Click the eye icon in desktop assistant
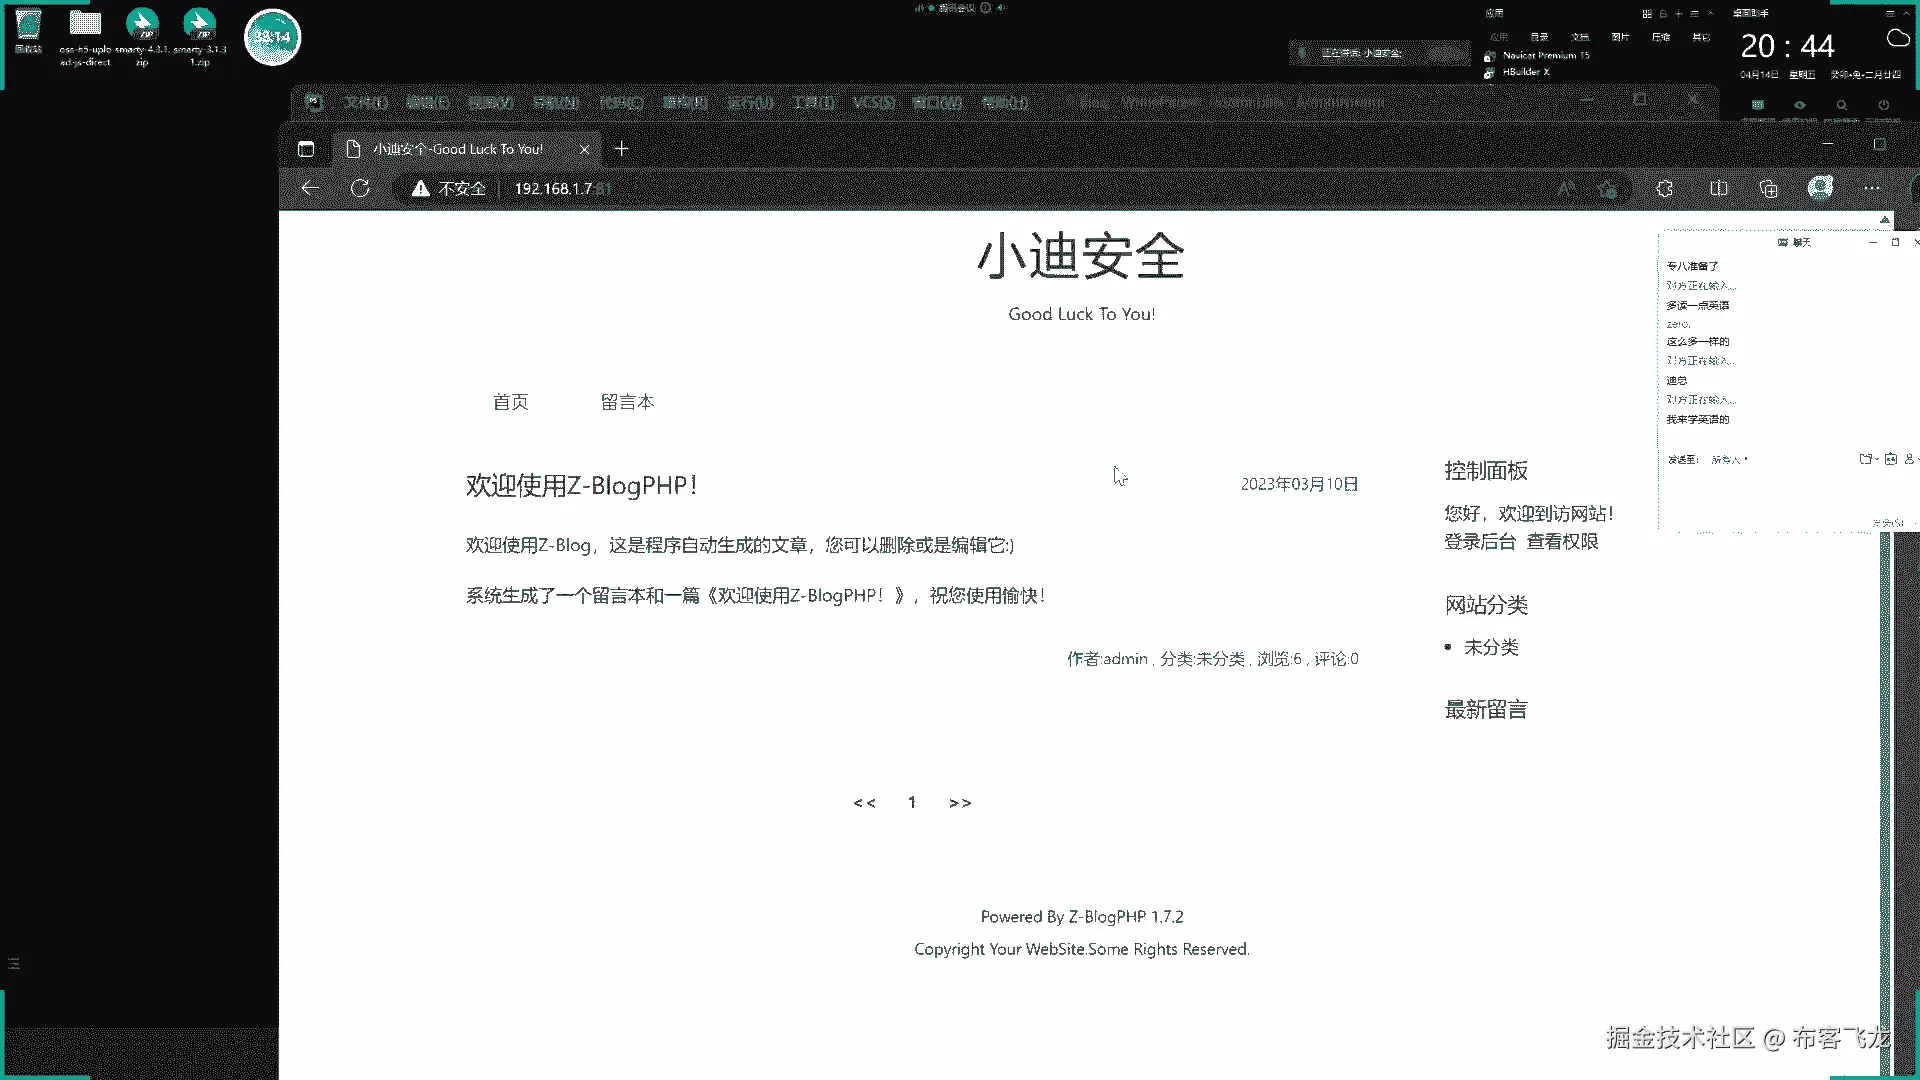The height and width of the screenshot is (1080, 1920). click(x=1800, y=105)
